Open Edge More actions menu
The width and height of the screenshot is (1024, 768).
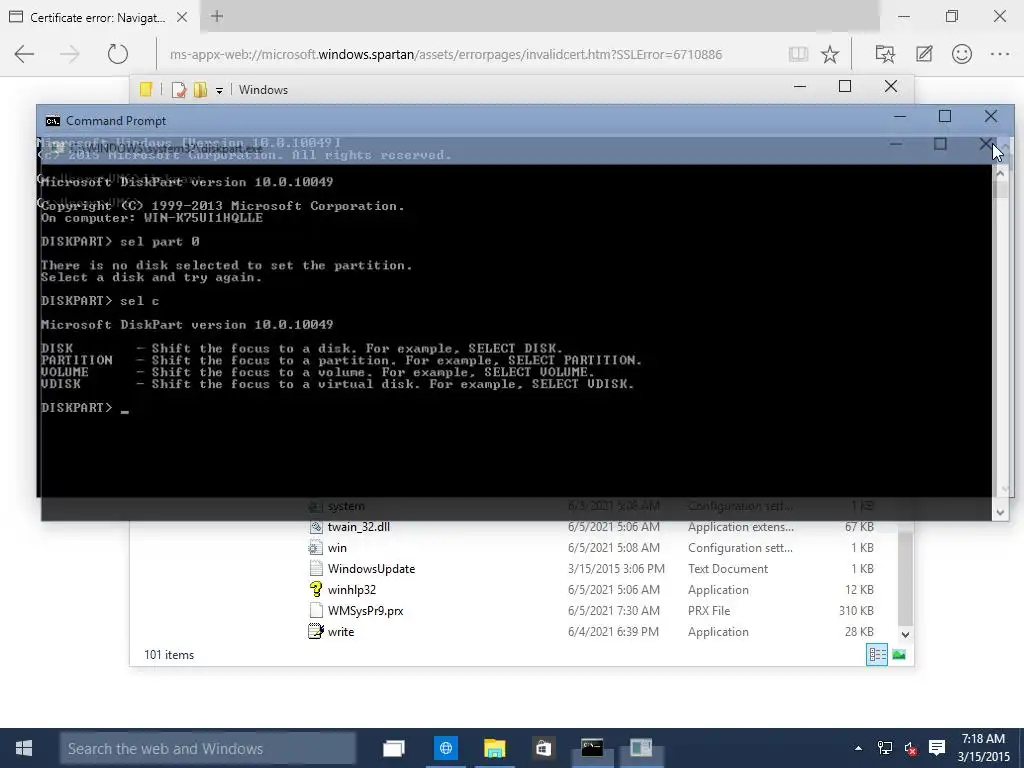[x=1000, y=54]
